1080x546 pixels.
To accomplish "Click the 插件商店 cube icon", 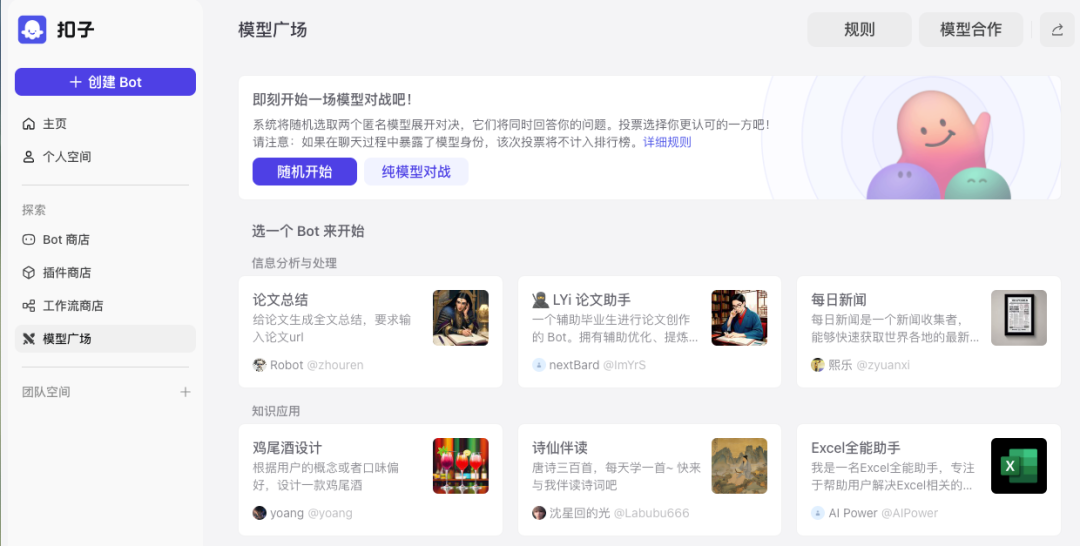I will 28,273.
